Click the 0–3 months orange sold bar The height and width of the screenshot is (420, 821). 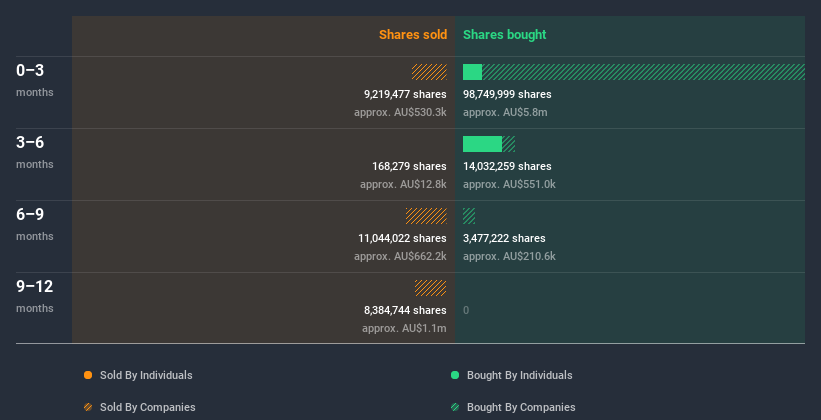click(429, 72)
